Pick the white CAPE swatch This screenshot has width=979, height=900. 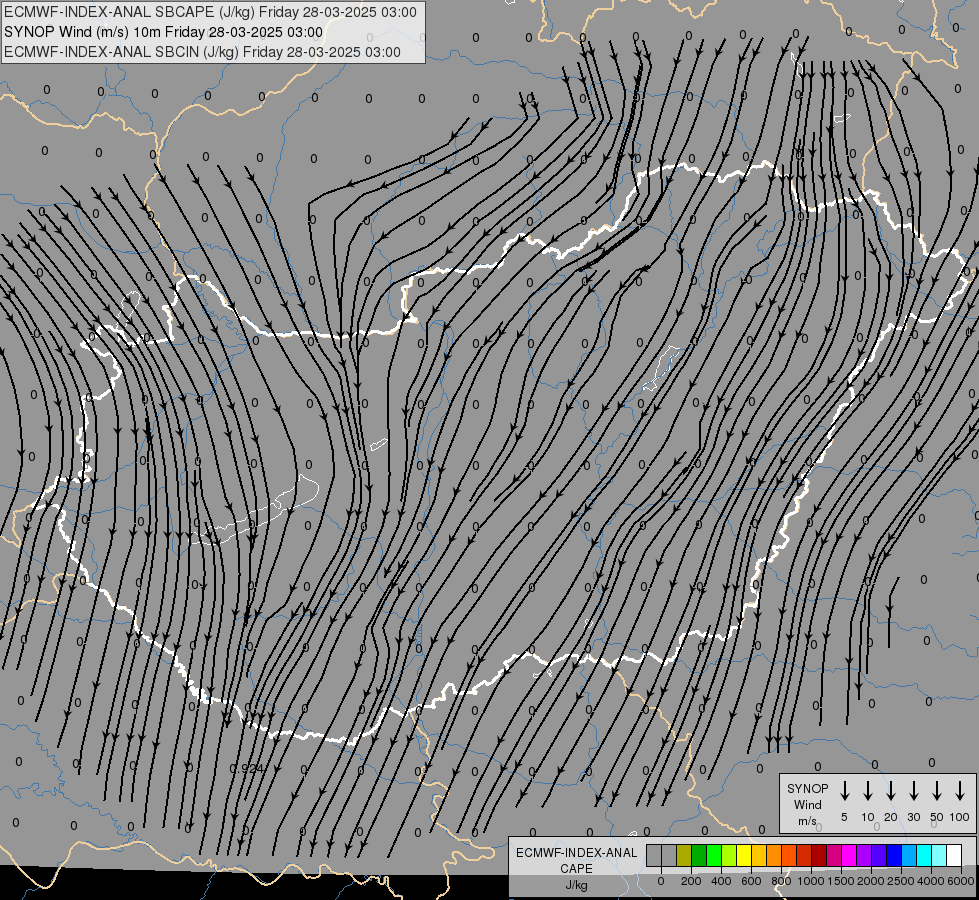coord(954,855)
